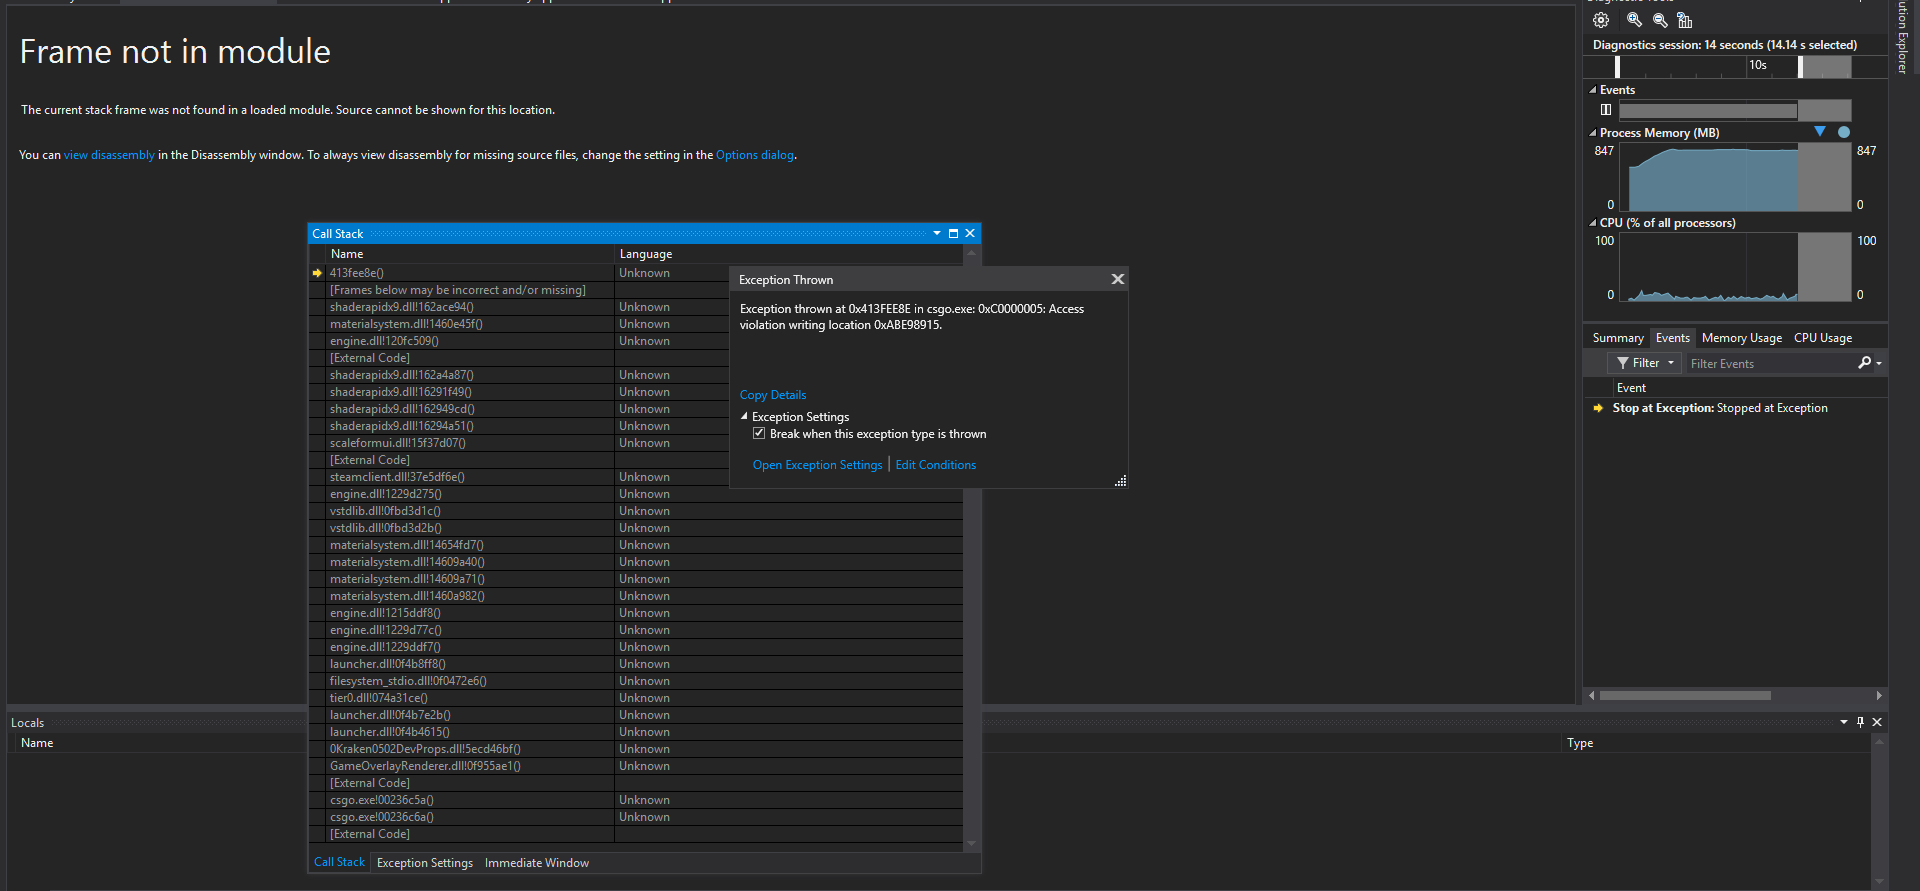Open the CPU Usage tab
This screenshot has height=891, width=1920.
tap(1823, 338)
